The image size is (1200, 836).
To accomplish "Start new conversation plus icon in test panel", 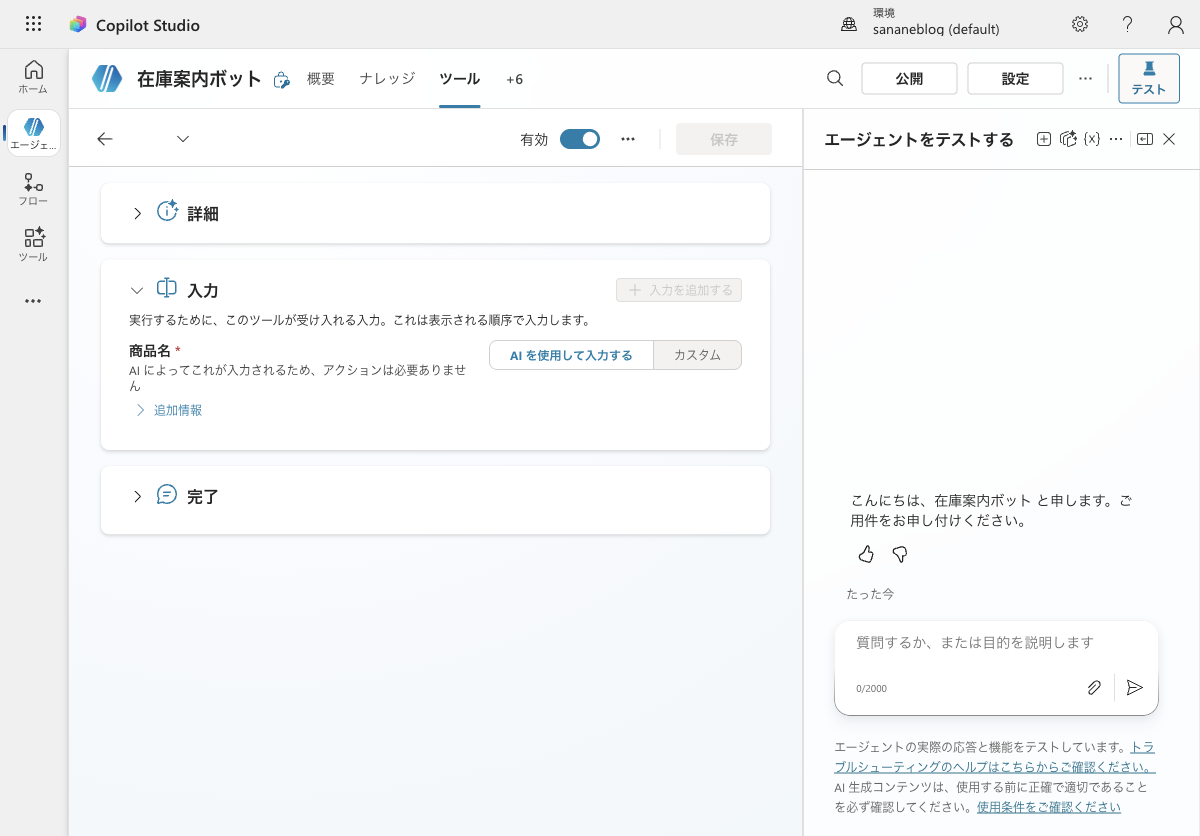I will [x=1044, y=139].
